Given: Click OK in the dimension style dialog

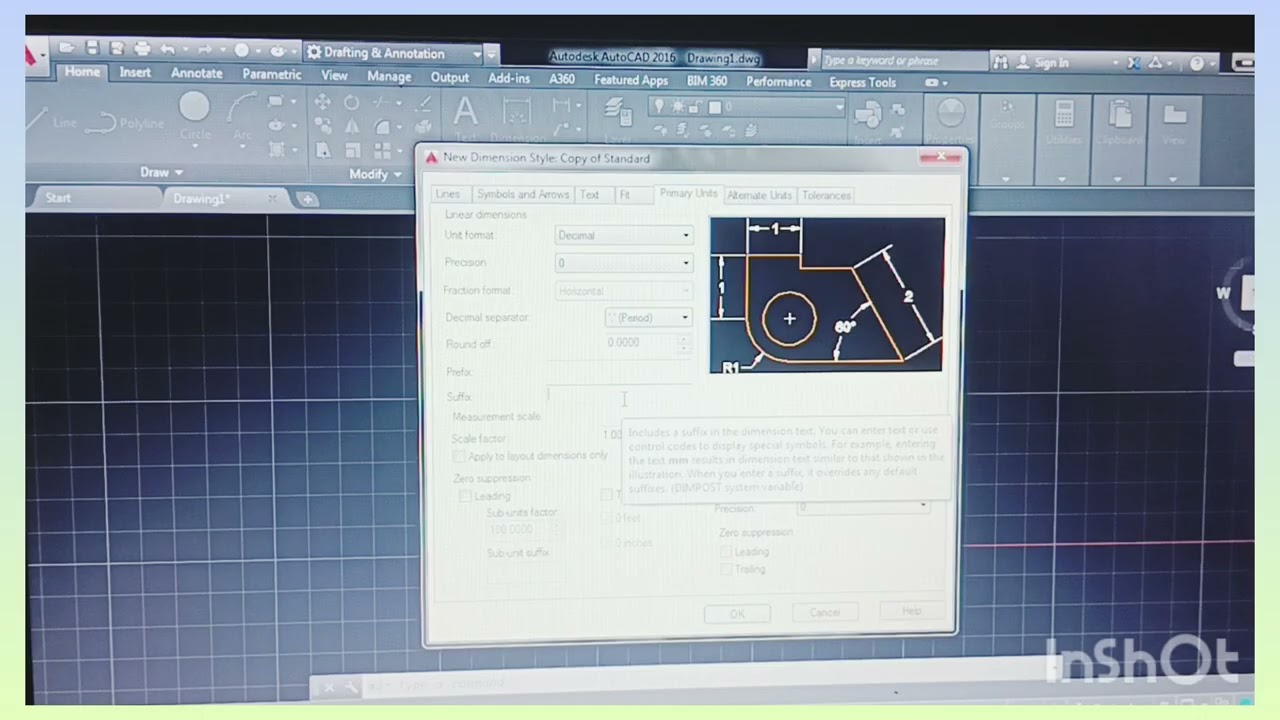Looking at the screenshot, I should 737,614.
